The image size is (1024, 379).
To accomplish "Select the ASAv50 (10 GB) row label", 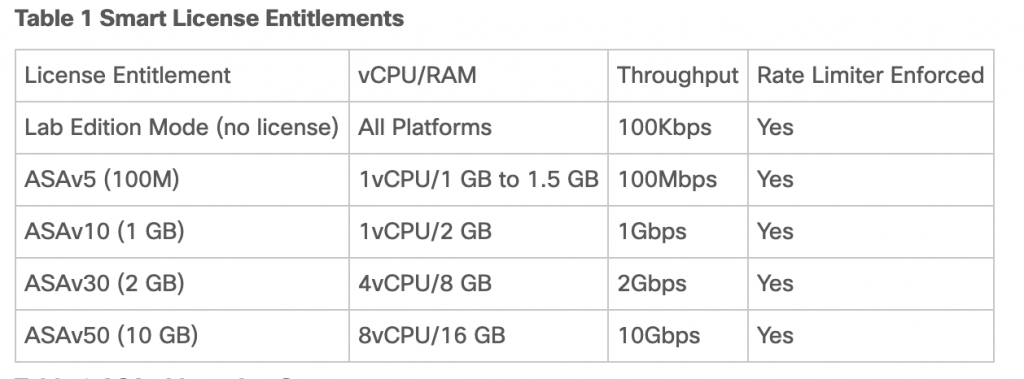I will (x=111, y=335).
